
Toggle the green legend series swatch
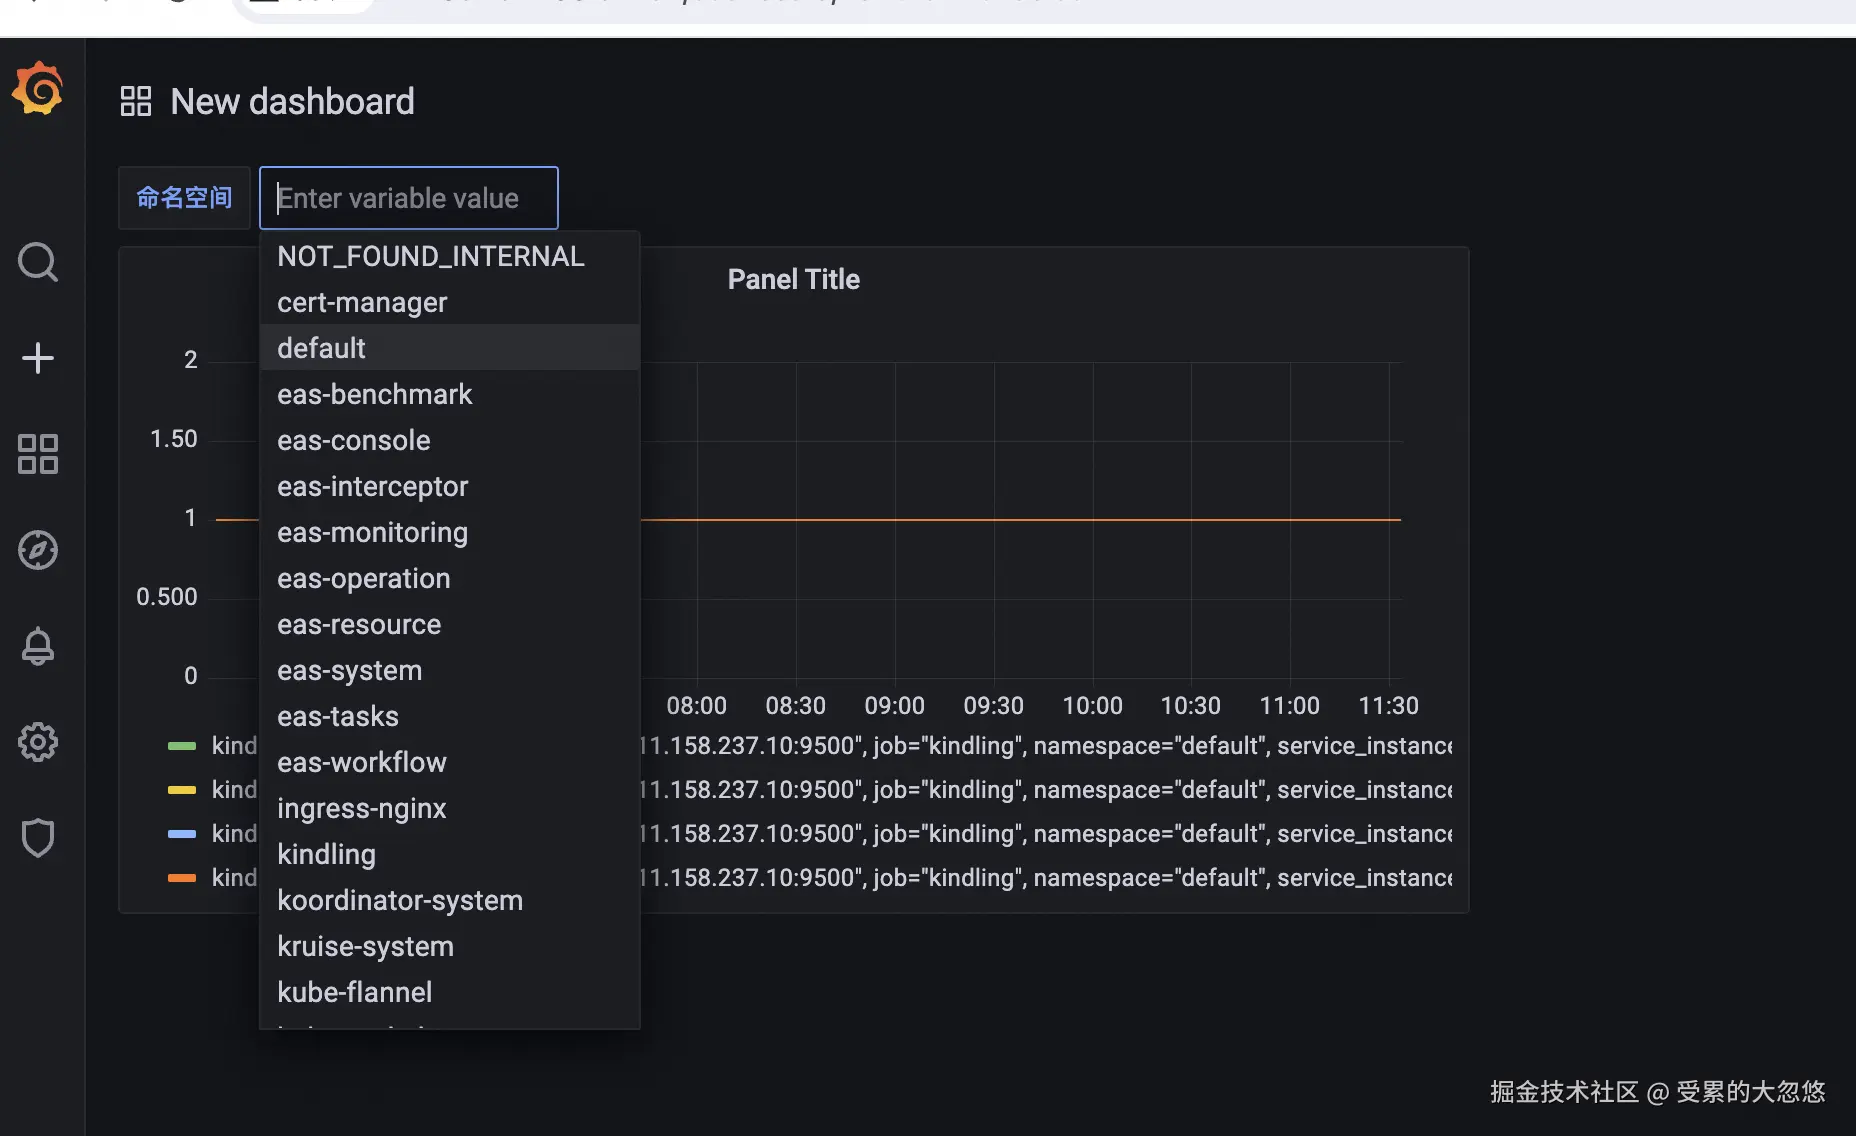182,746
